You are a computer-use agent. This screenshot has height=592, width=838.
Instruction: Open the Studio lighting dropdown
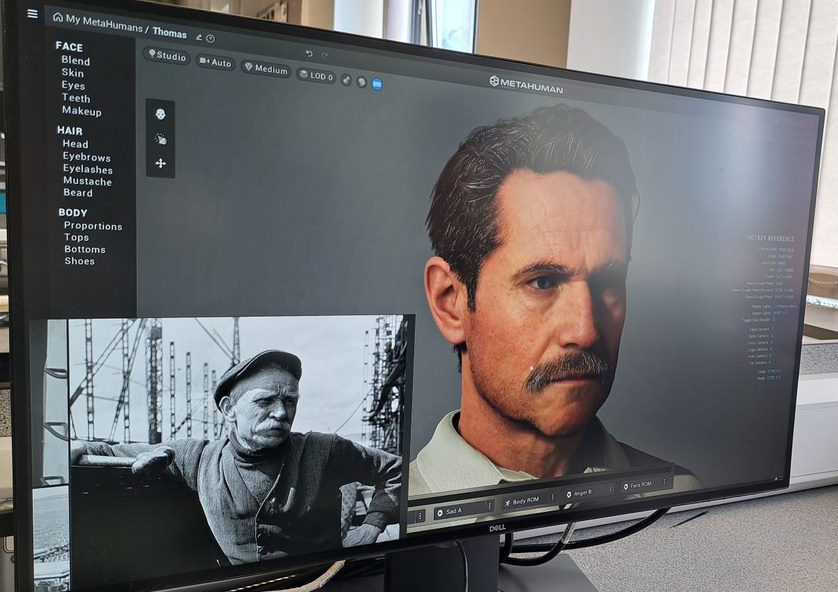click(x=167, y=56)
